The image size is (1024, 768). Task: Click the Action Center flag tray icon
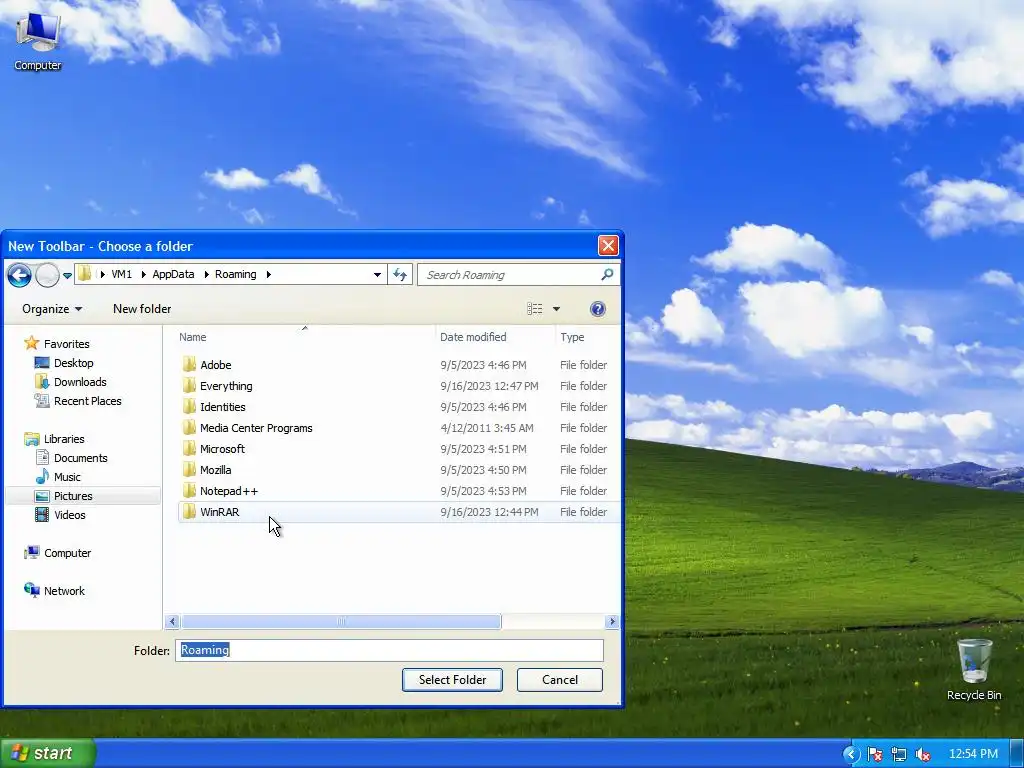874,754
